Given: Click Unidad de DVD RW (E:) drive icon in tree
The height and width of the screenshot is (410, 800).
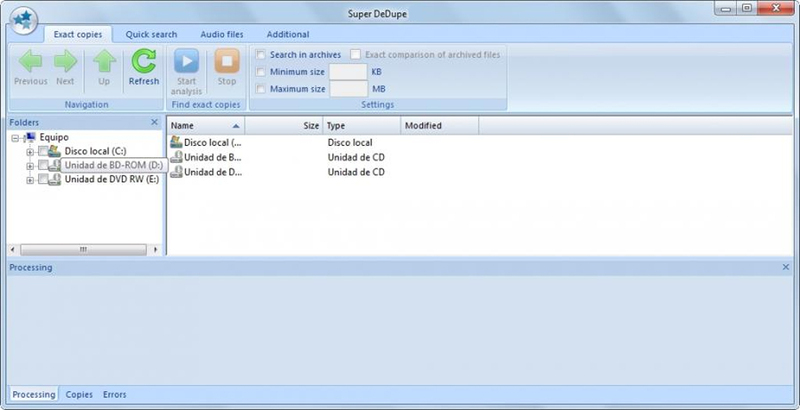Looking at the screenshot, I should (x=55, y=179).
